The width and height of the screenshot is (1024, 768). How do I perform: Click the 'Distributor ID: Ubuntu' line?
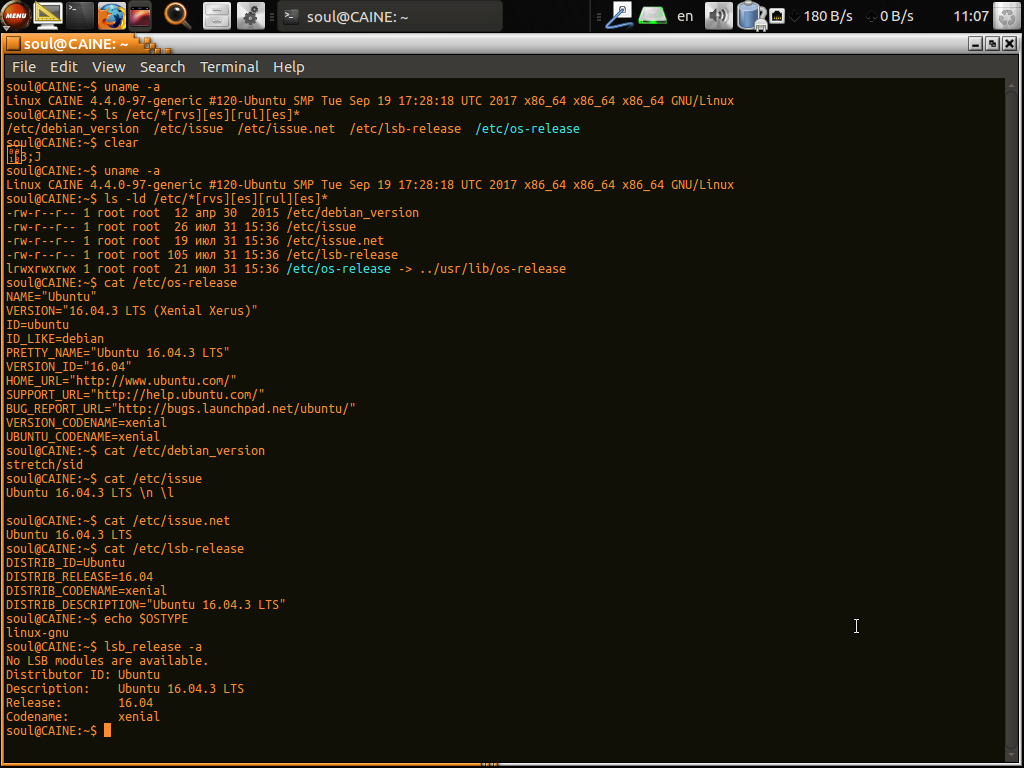click(x=83, y=674)
